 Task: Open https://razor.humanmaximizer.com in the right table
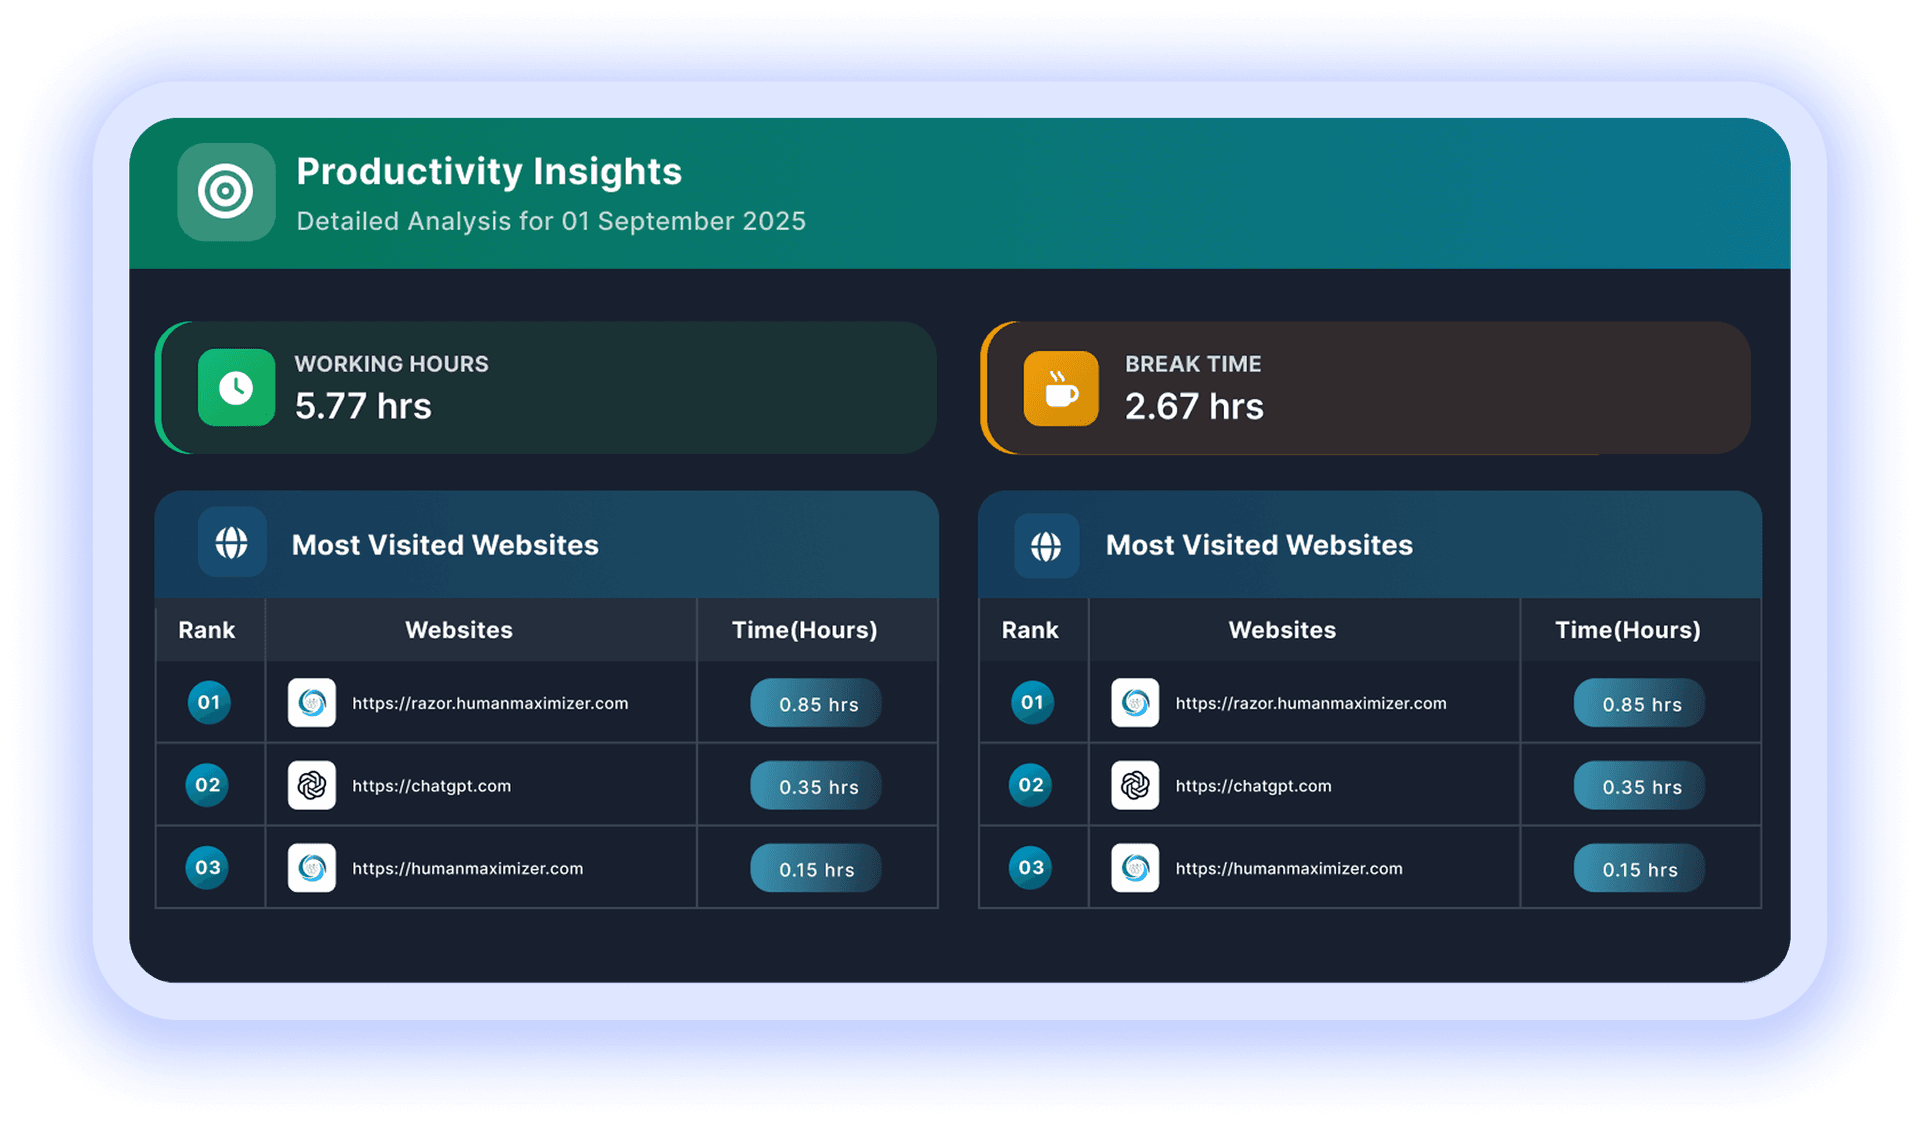[x=1311, y=703]
